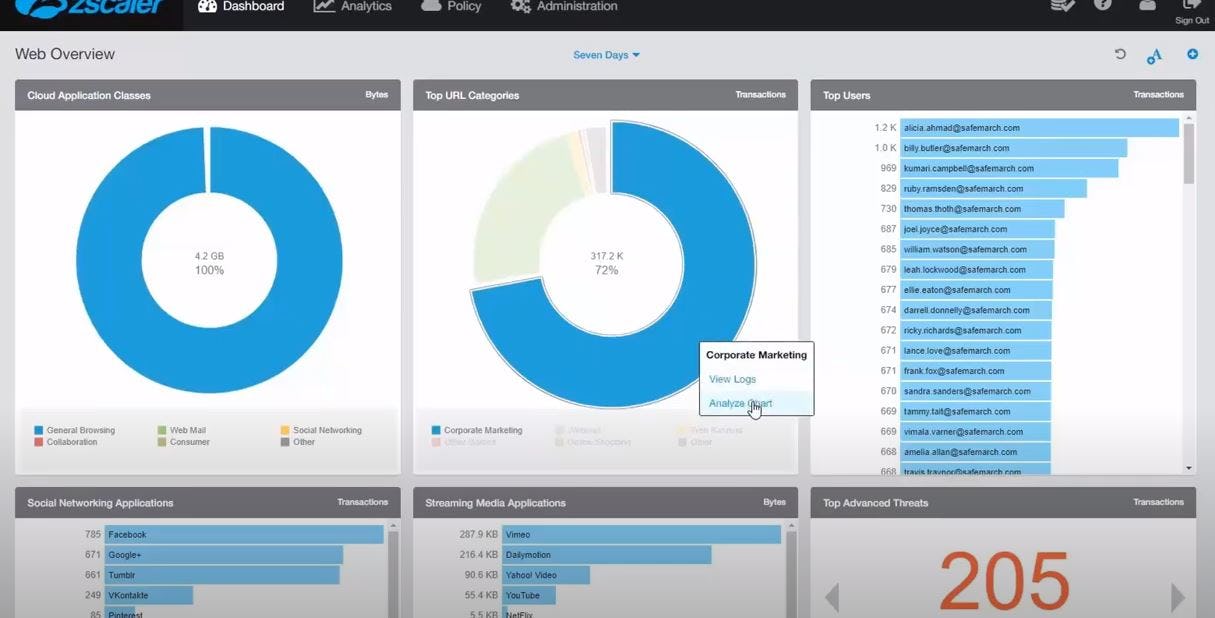This screenshot has width=1215, height=618.
Task: Click the Top Users panel scrollbar thumb
Action: tap(1189, 154)
